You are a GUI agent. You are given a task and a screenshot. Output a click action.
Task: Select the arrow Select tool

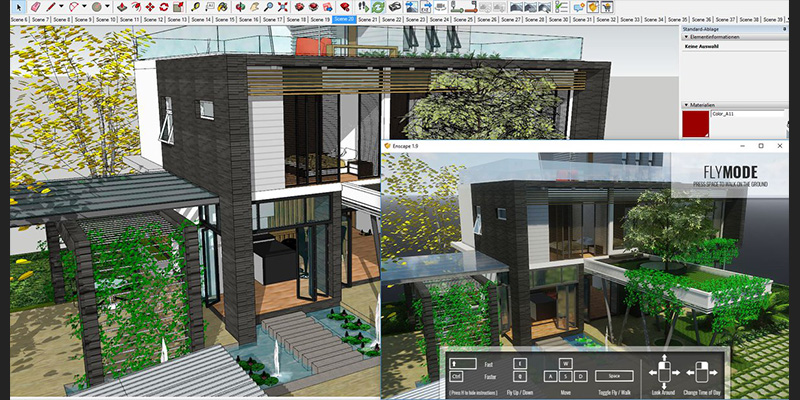tap(19, 7)
